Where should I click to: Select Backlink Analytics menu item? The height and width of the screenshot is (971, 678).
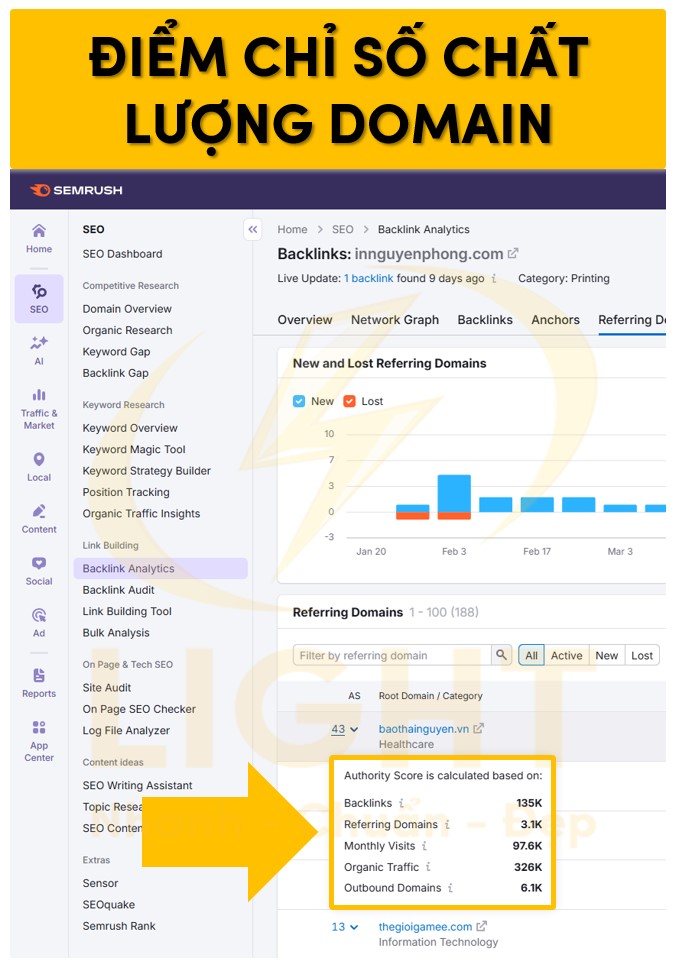[x=160, y=568]
